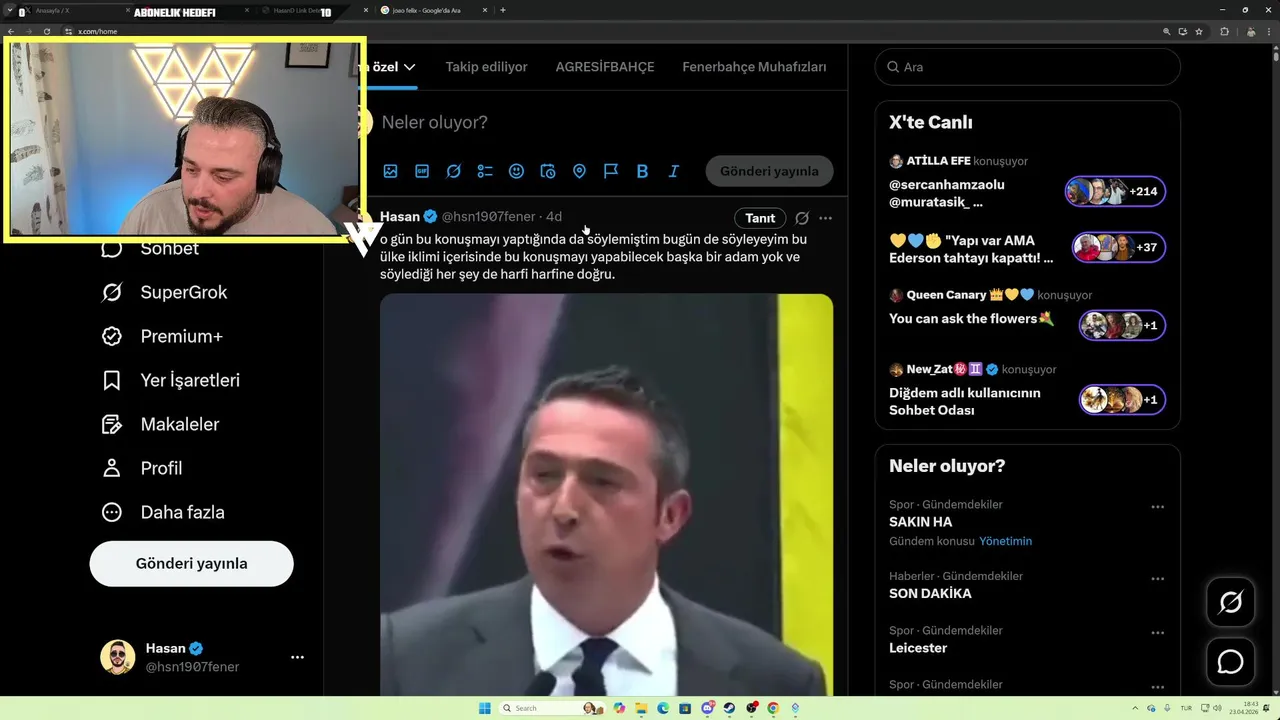Expand the Daha fazla menu
Screen dimensions: 1280x720
pyautogui.click(x=163, y=512)
